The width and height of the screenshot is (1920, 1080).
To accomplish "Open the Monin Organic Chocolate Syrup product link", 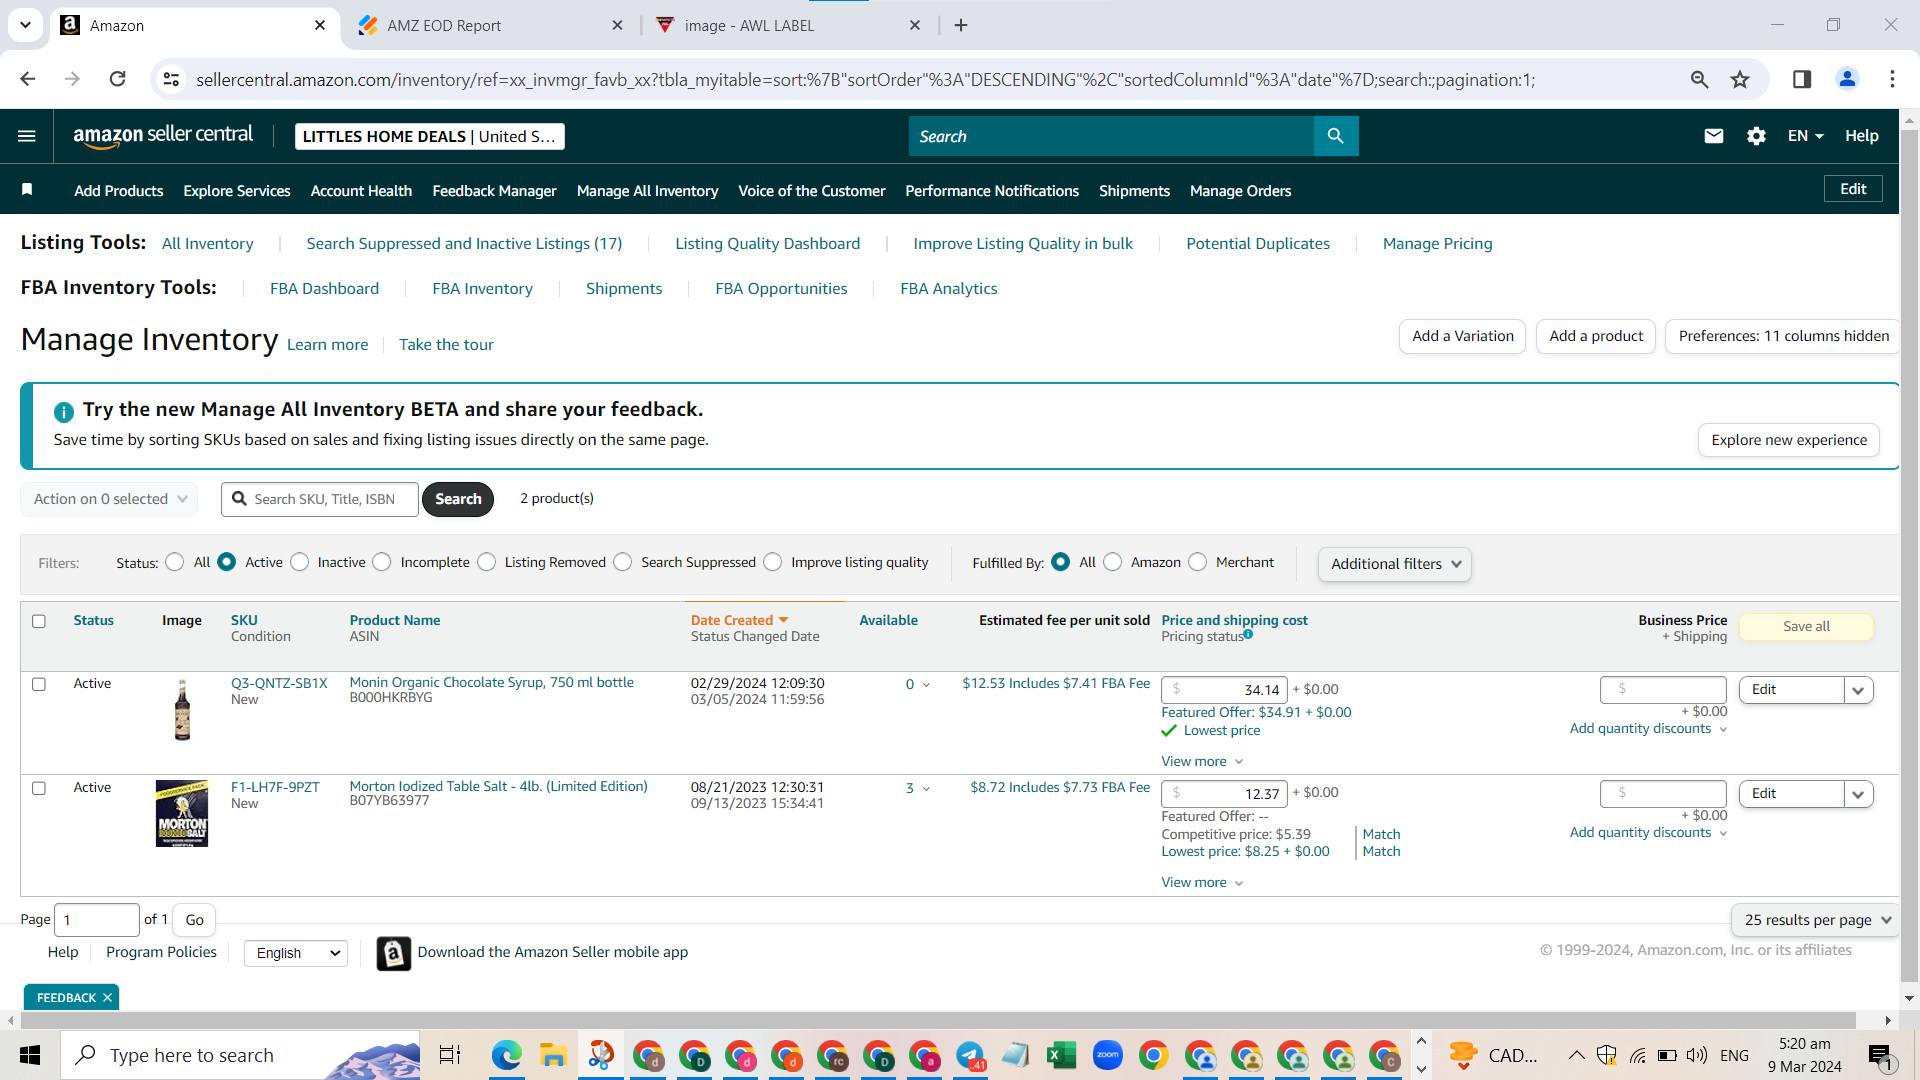I will click(491, 682).
